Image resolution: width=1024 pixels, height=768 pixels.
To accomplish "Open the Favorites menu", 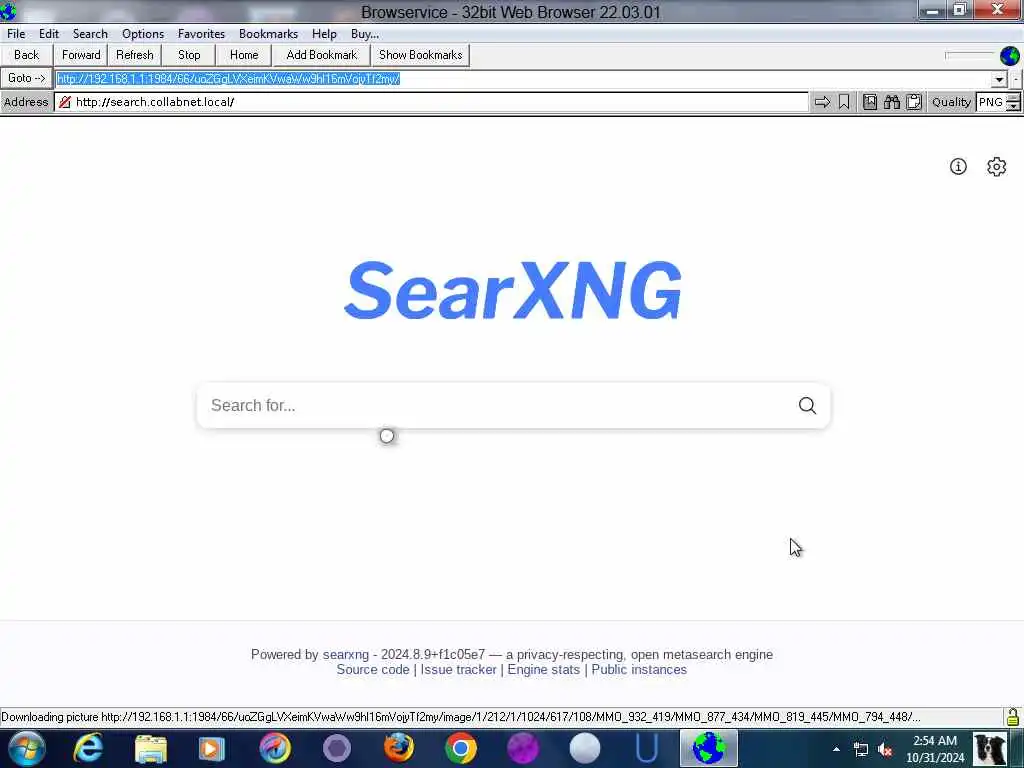I will pos(201,34).
